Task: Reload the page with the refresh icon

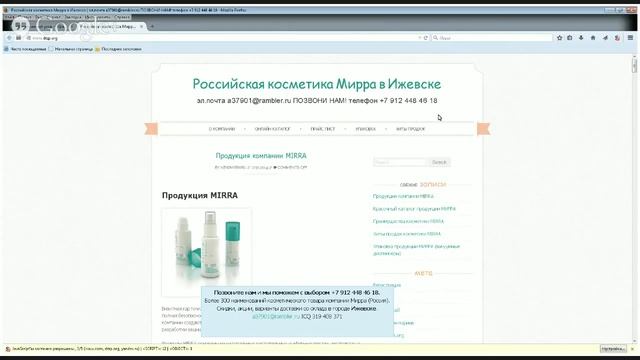Action: [426, 38]
